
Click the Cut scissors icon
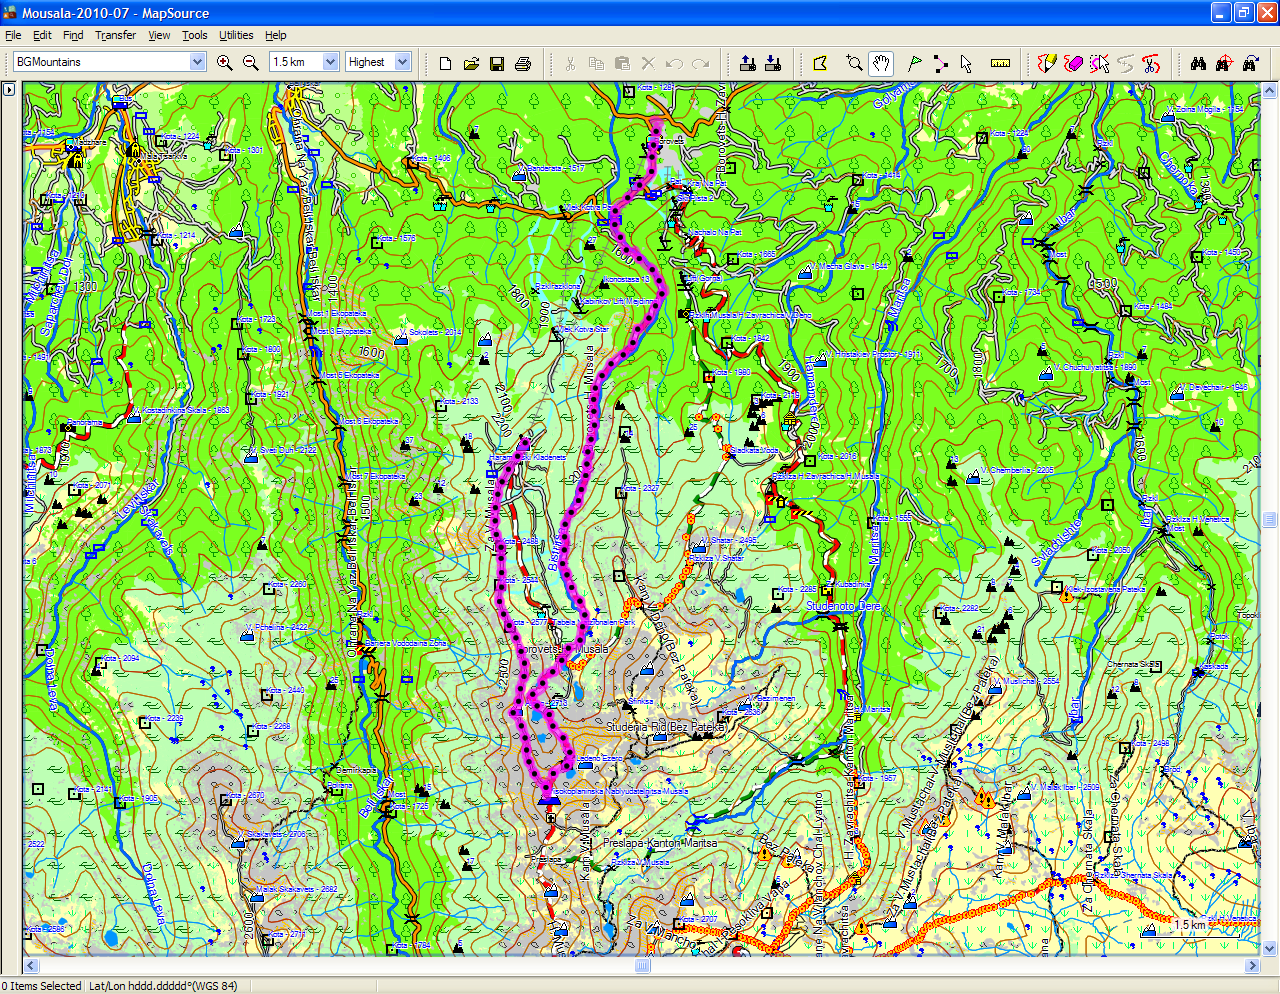pos(570,63)
